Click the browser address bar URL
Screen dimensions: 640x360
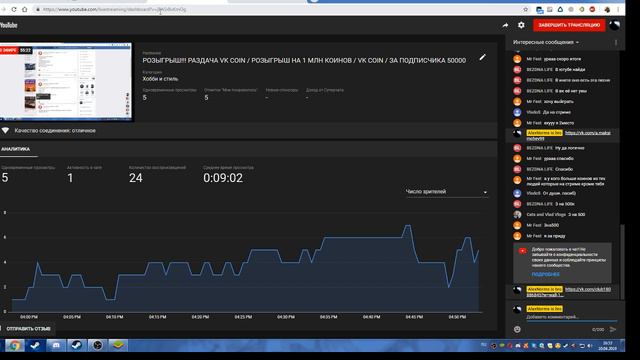114,9
